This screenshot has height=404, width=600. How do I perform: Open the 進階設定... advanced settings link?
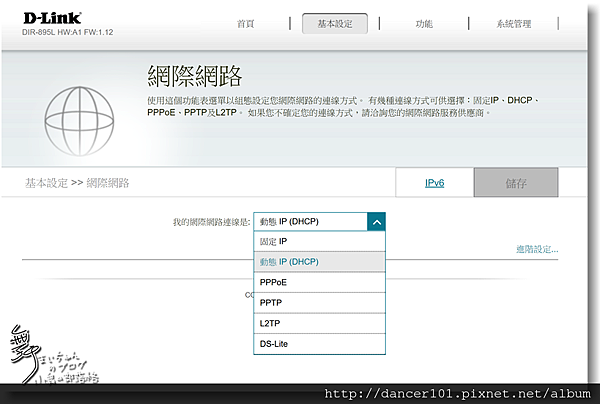click(537, 249)
